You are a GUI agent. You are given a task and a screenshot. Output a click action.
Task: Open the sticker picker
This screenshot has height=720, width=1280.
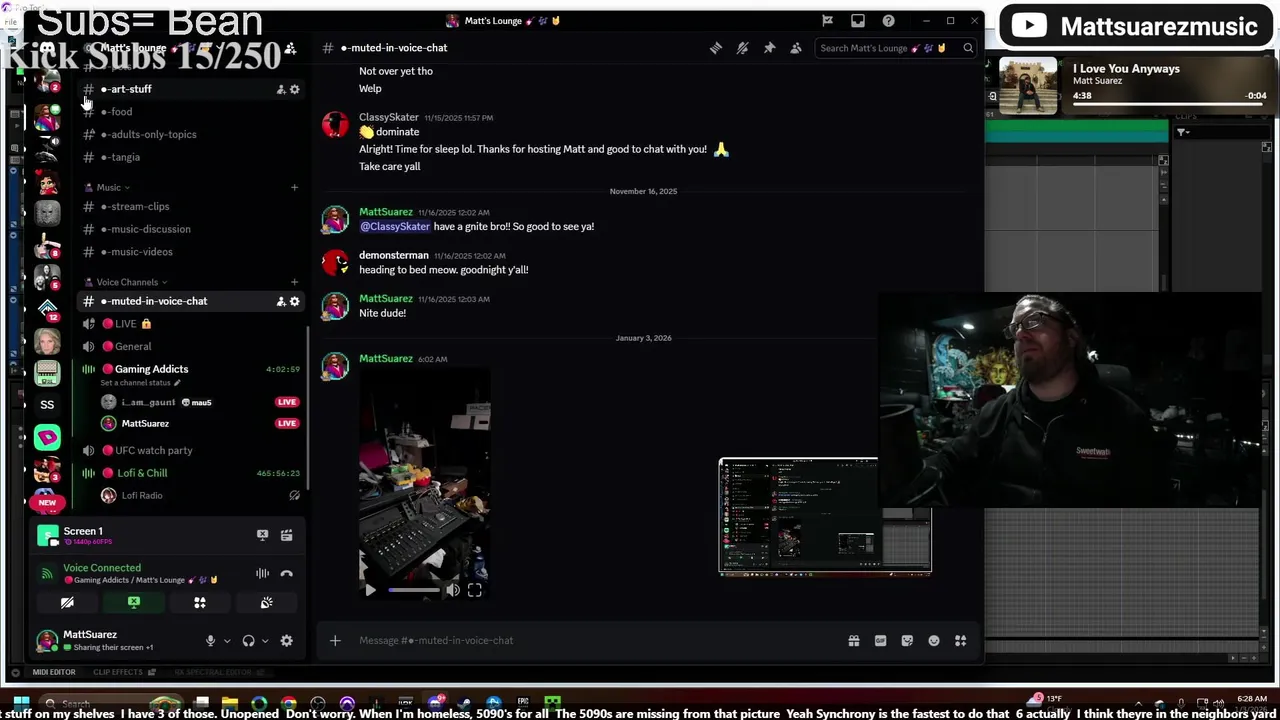907,641
